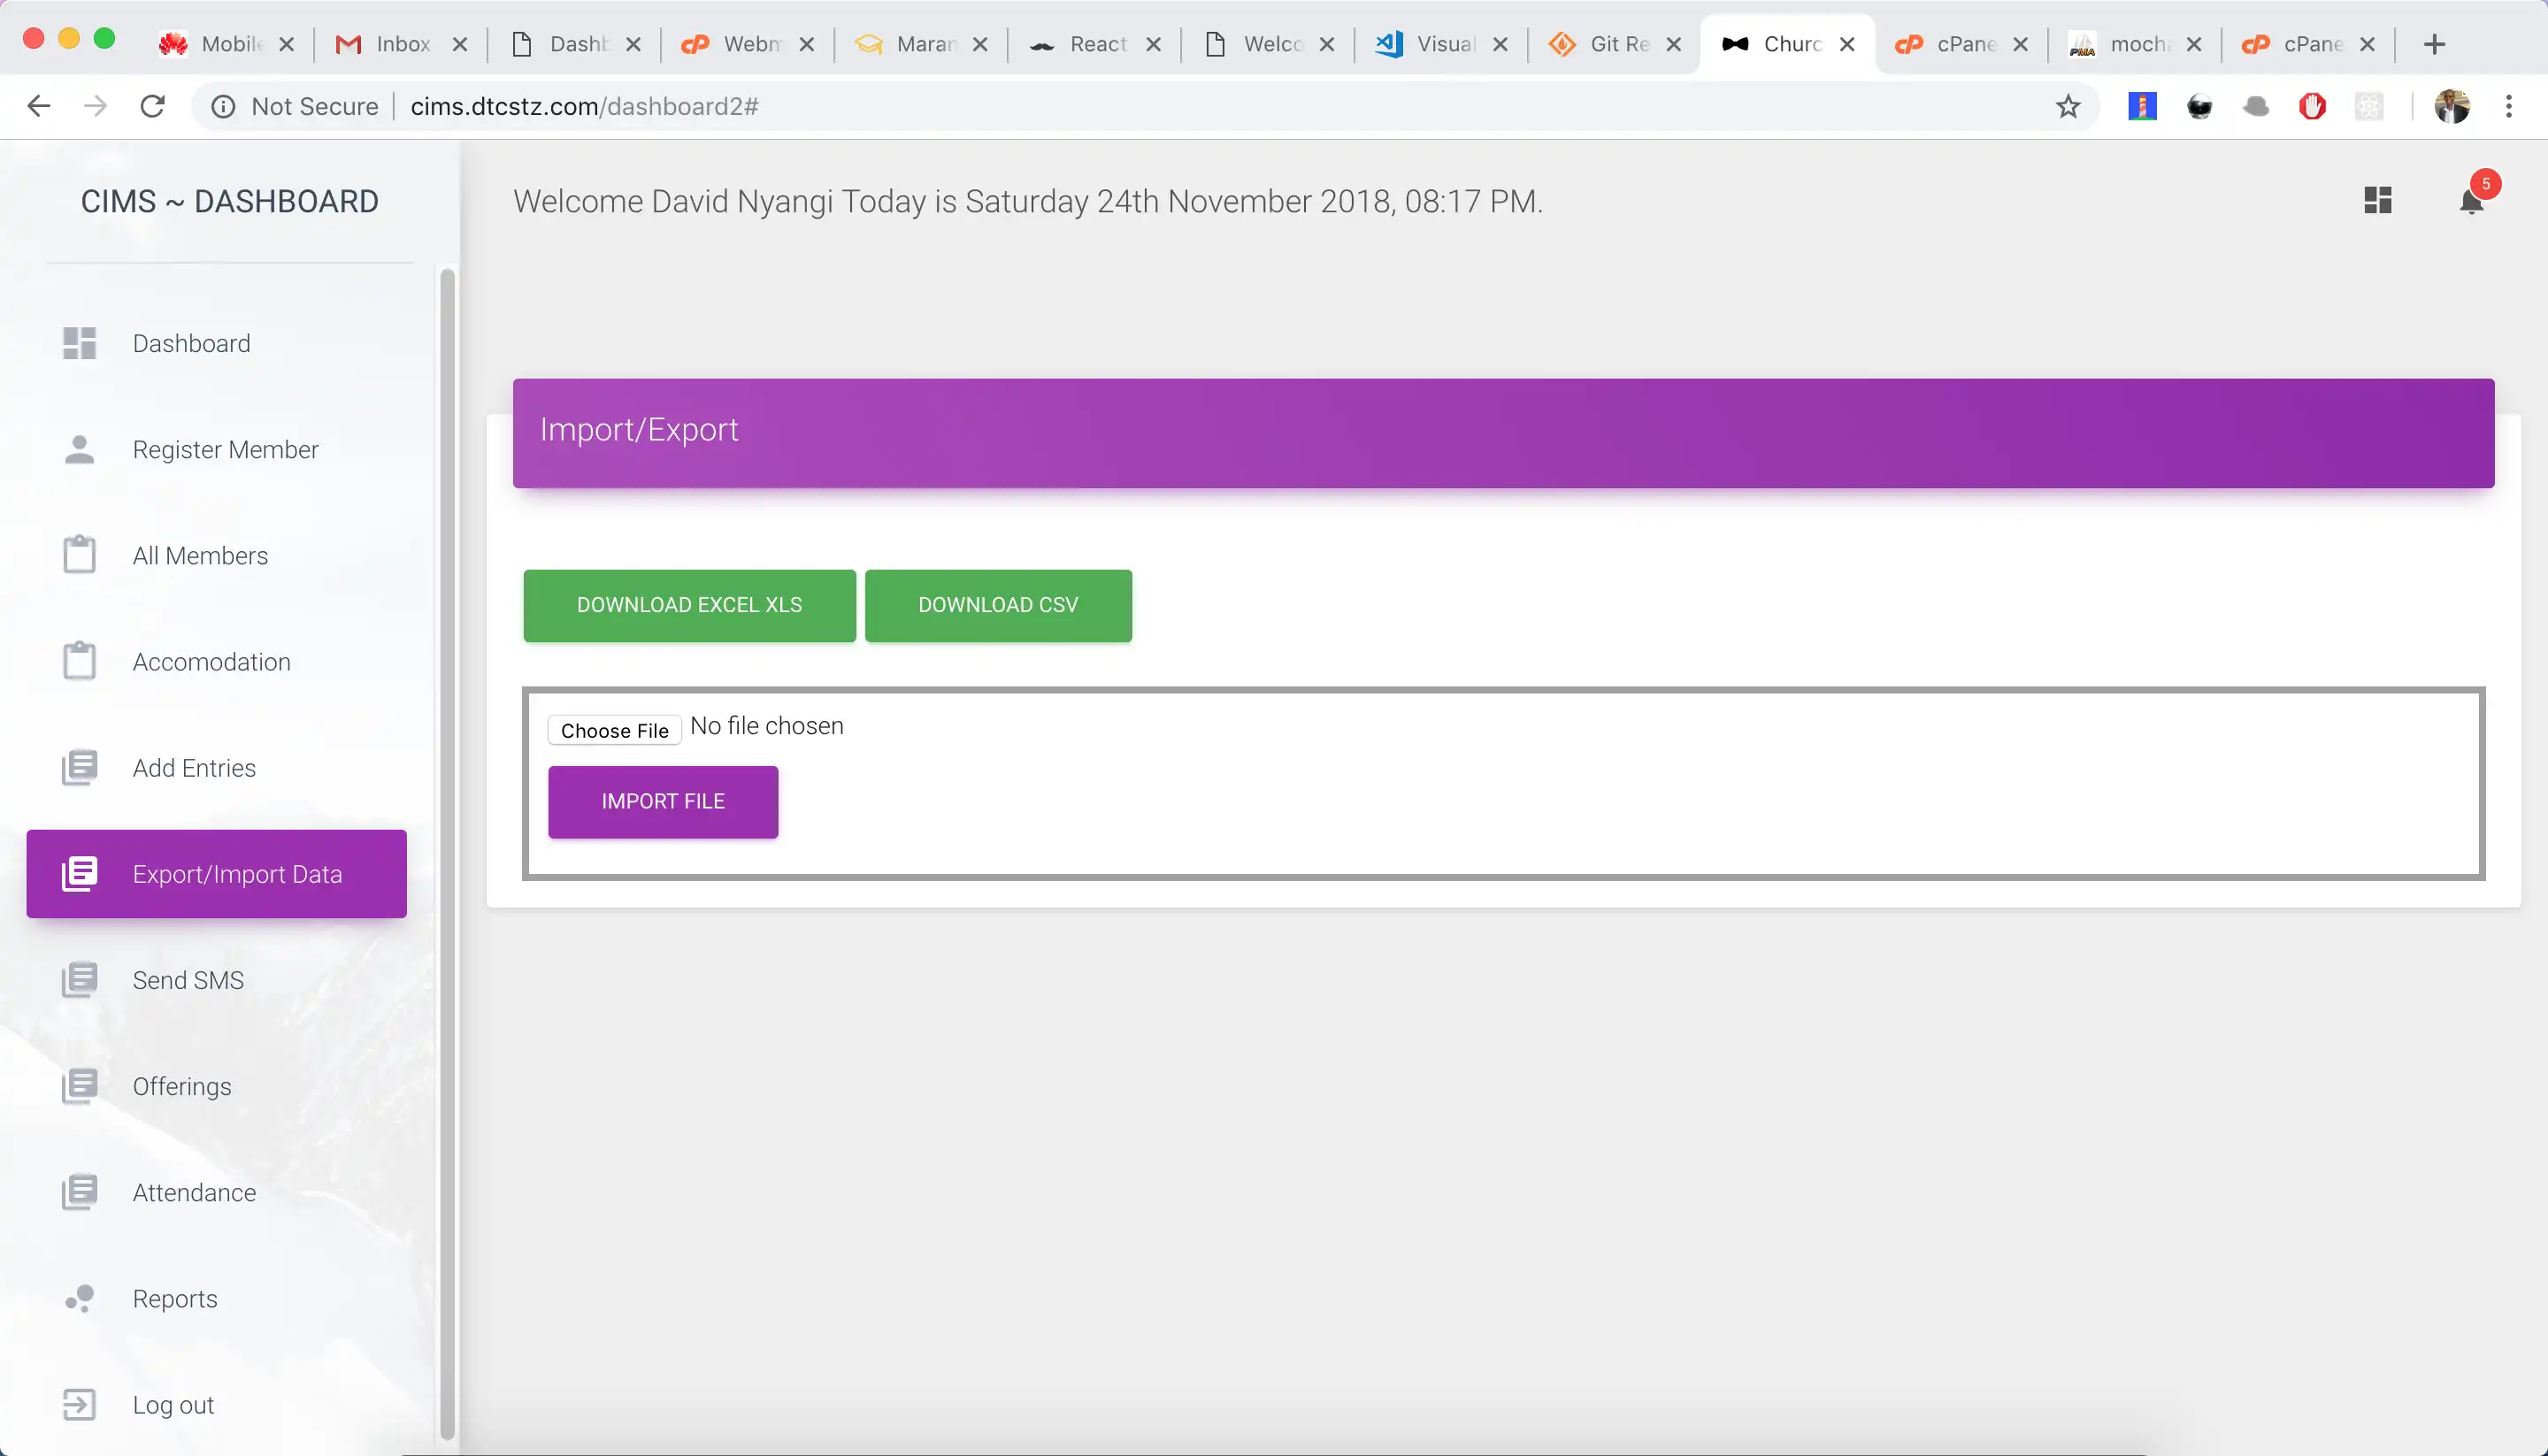Click the Attendance menu item
This screenshot has height=1456, width=2548.
195,1192
